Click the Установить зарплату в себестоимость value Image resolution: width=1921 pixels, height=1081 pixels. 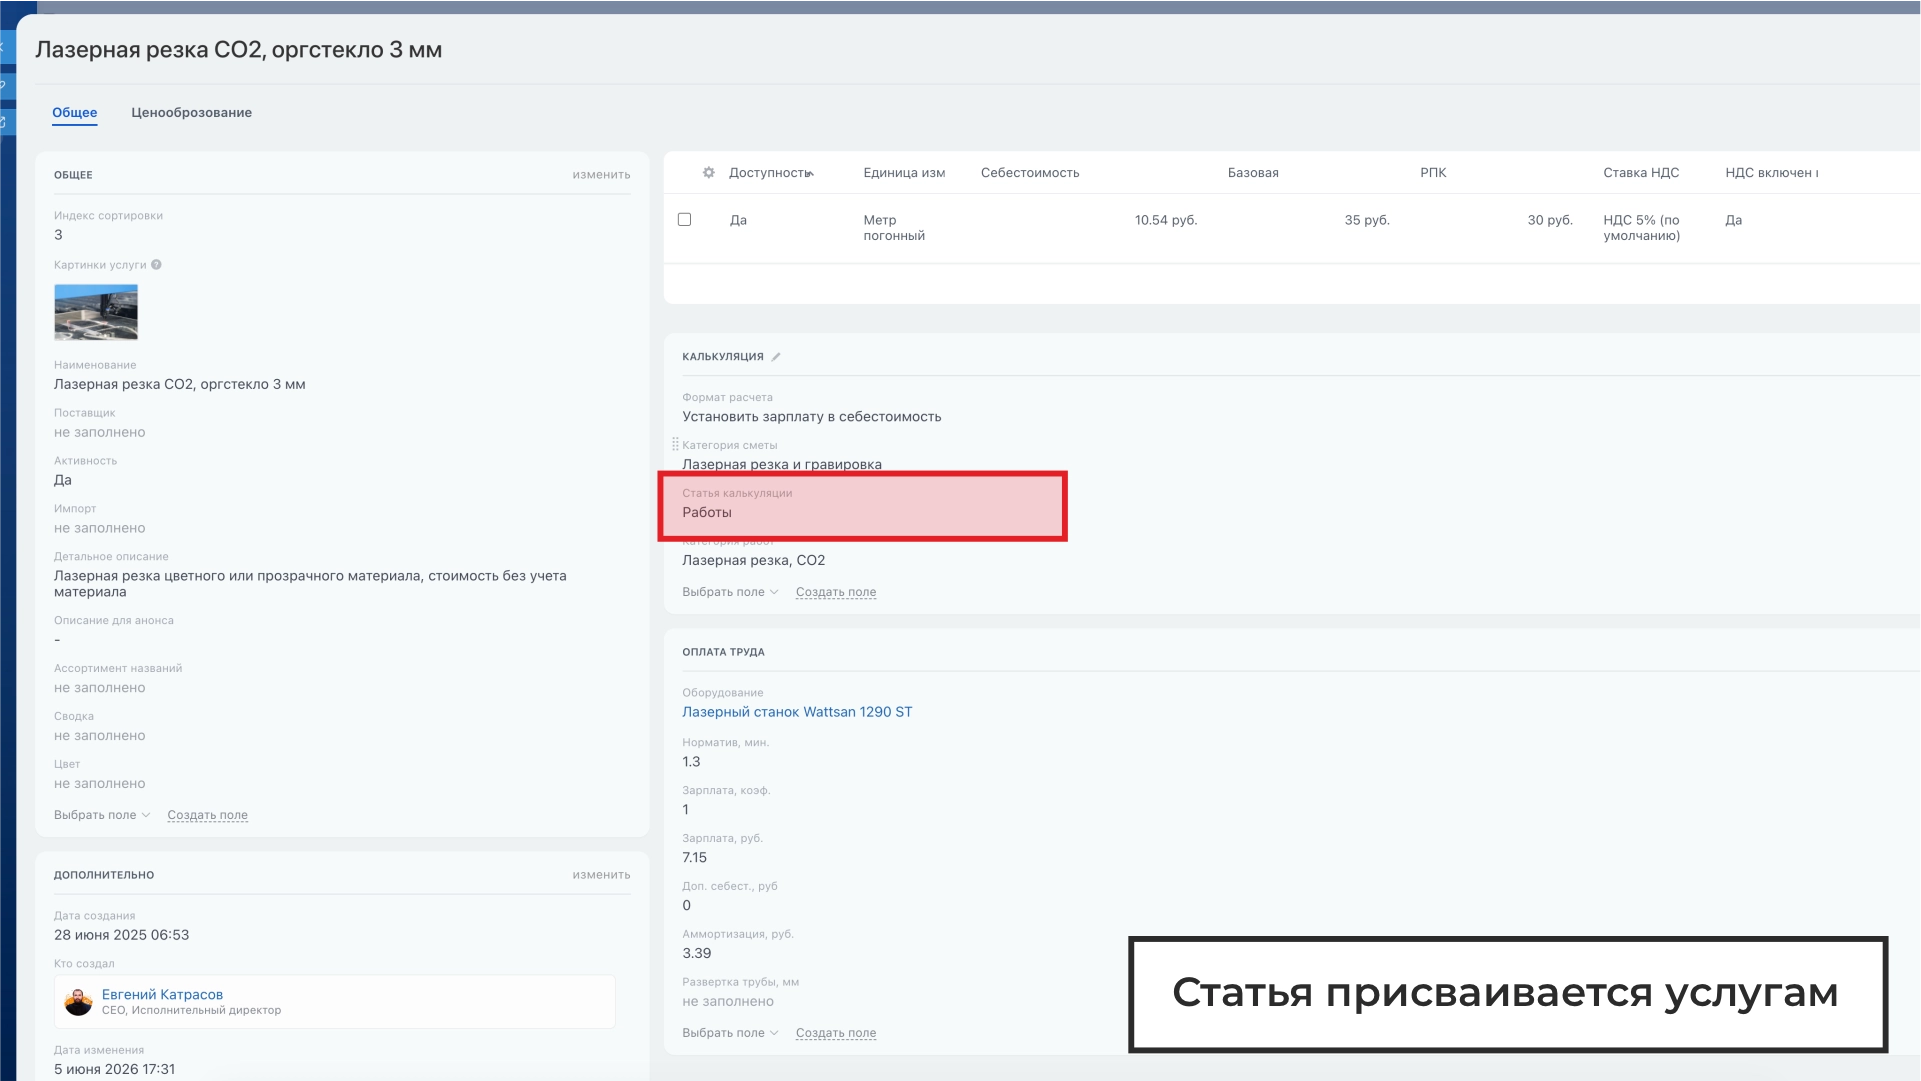[811, 417]
